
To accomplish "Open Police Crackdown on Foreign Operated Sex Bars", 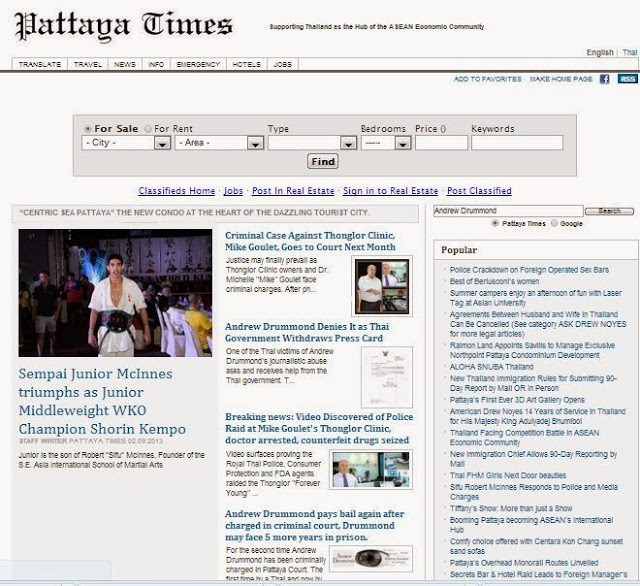I will point(529,270).
